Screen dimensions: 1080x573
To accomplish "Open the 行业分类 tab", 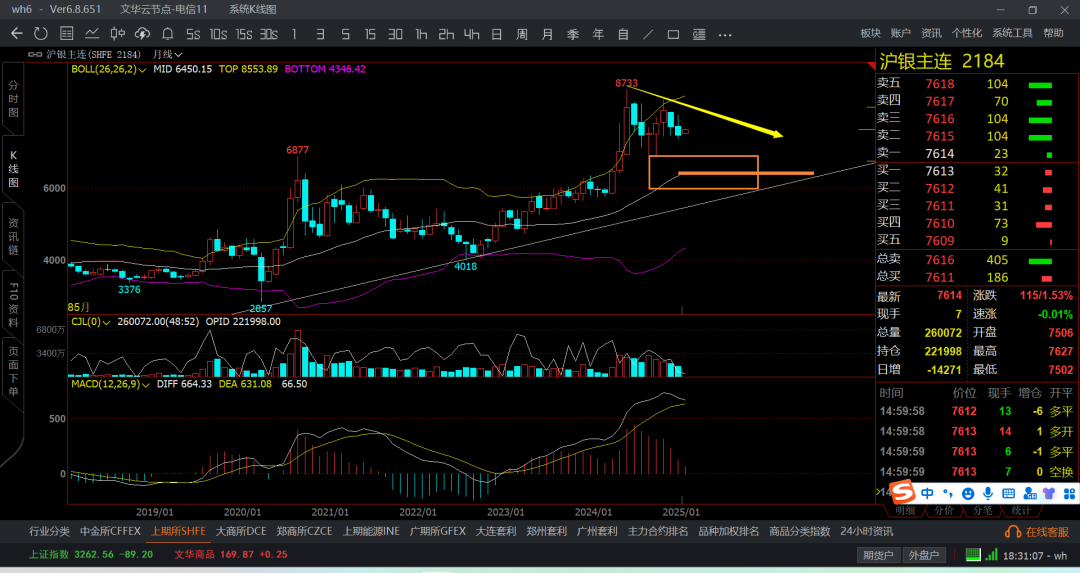I will click(49, 532).
